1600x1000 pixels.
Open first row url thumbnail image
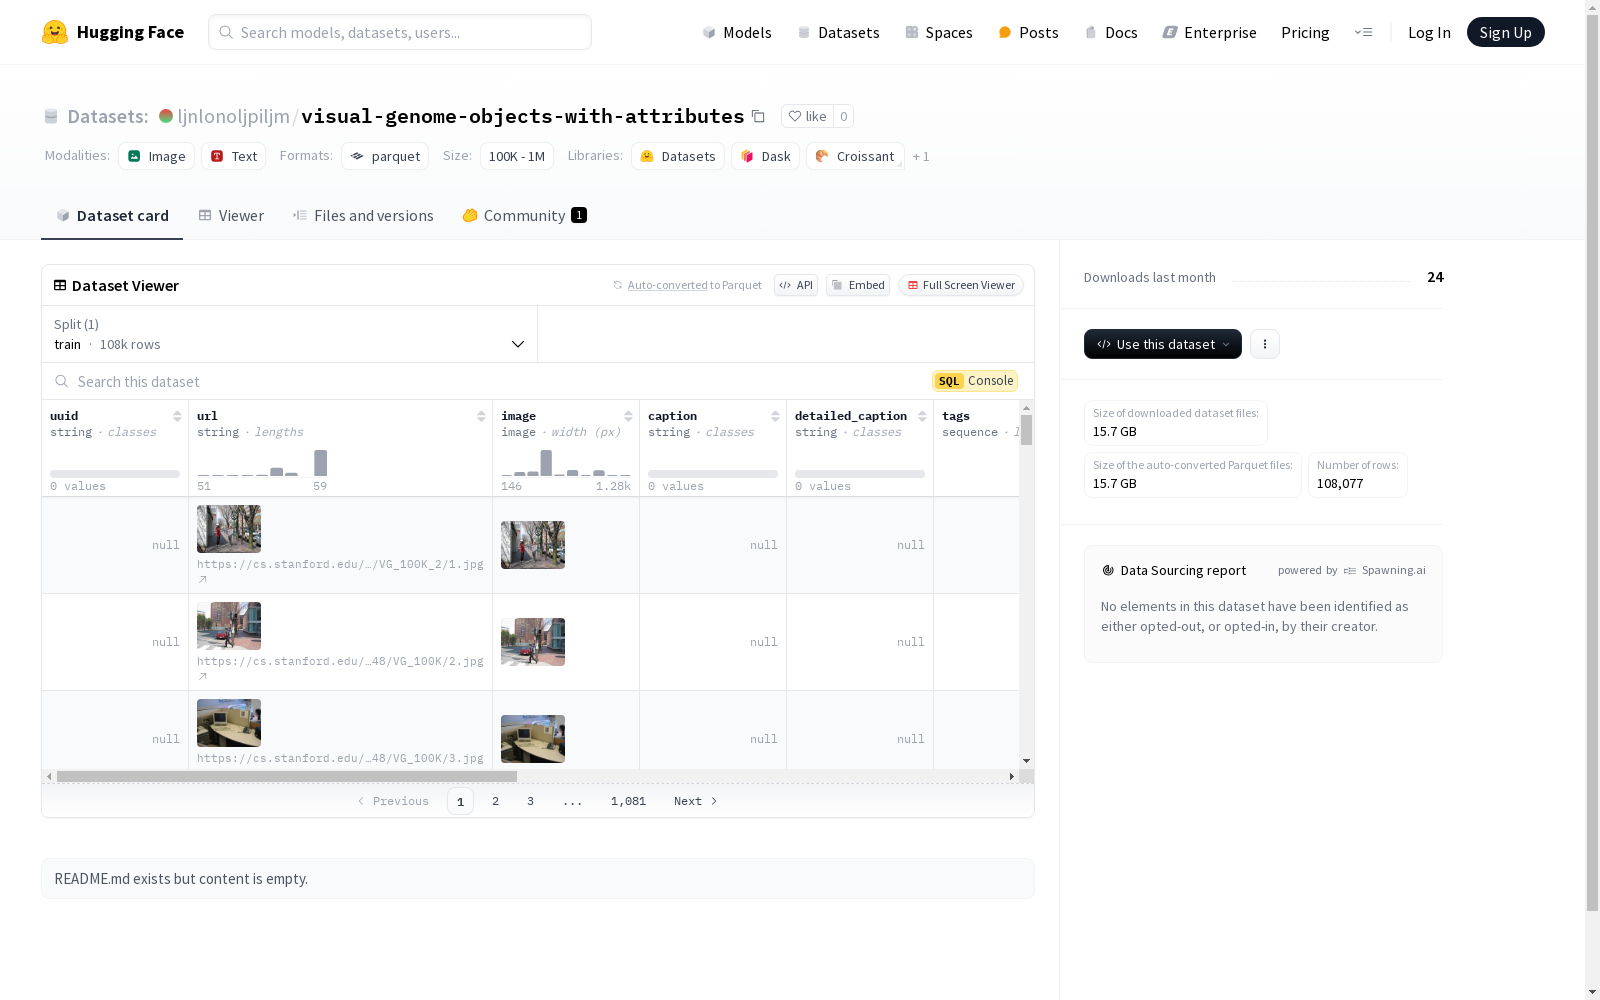point(229,529)
